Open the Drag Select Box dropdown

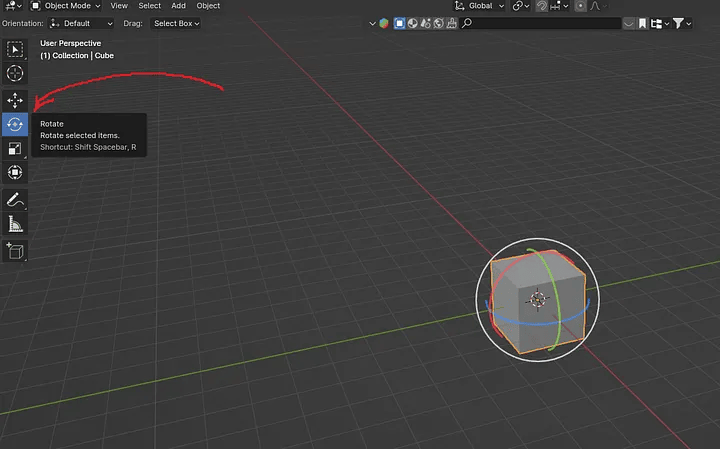(x=177, y=23)
